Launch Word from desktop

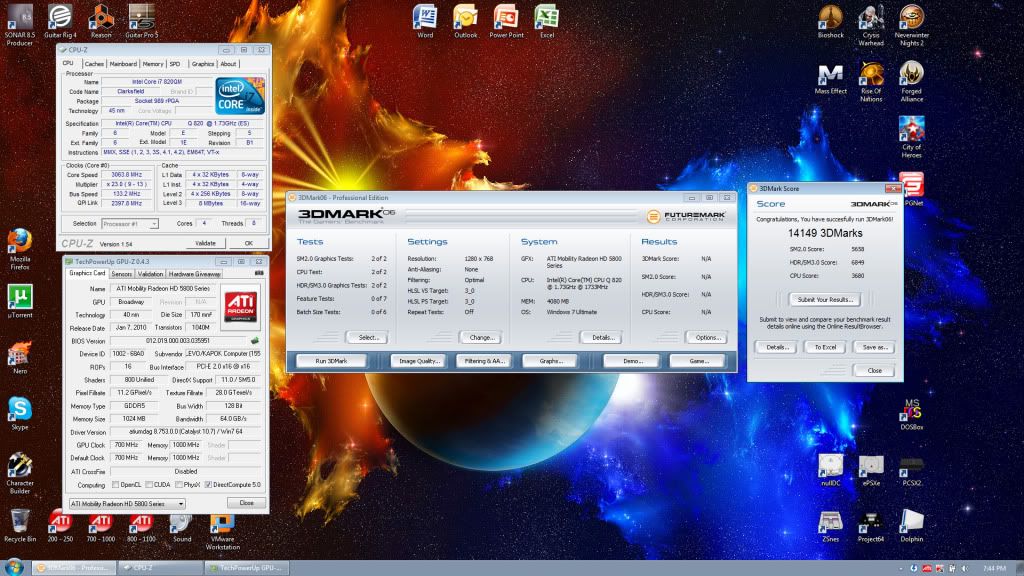425,21
